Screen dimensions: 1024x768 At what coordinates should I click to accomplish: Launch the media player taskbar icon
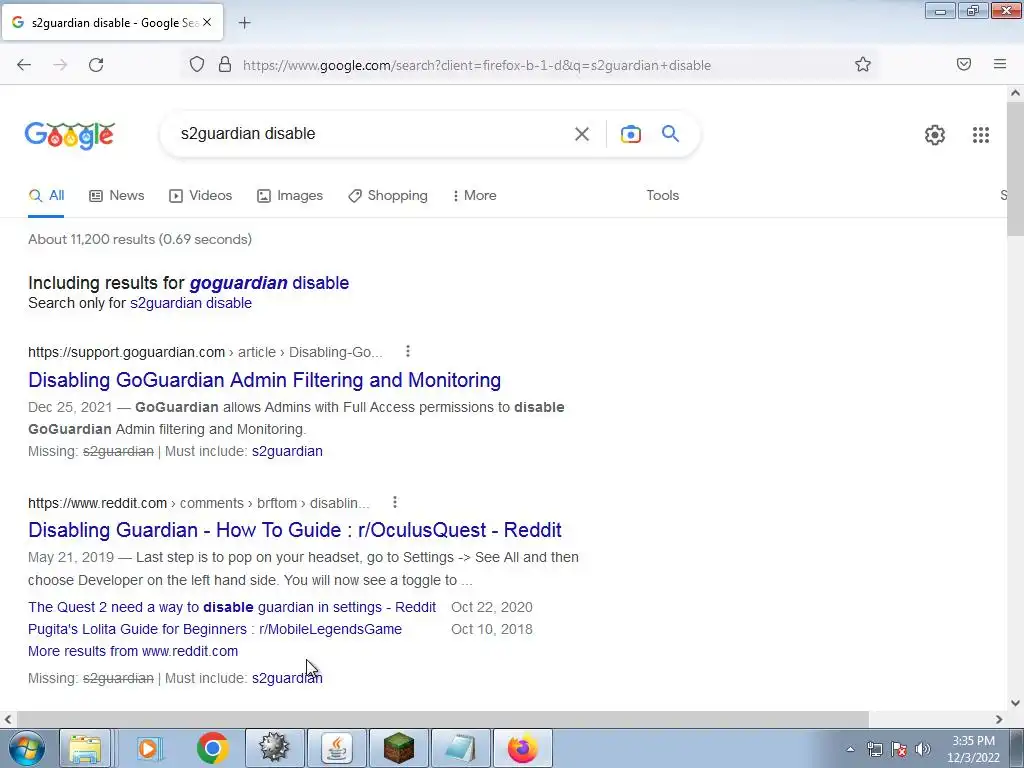[x=149, y=748]
